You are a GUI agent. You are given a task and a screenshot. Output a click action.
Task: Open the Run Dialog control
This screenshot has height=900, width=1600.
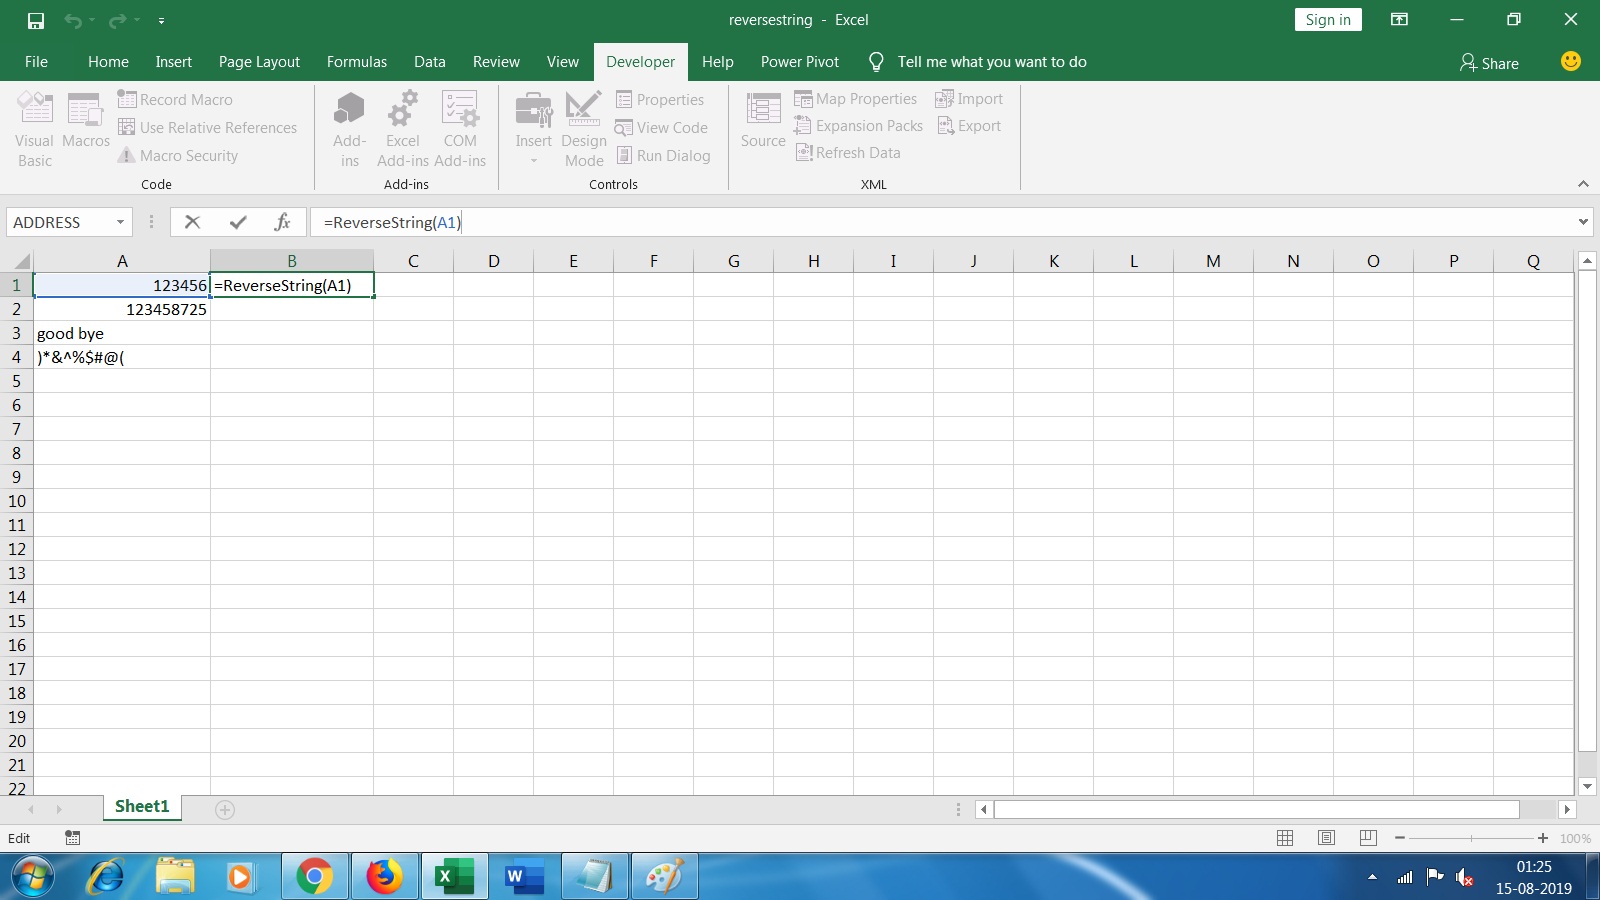pos(623,155)
